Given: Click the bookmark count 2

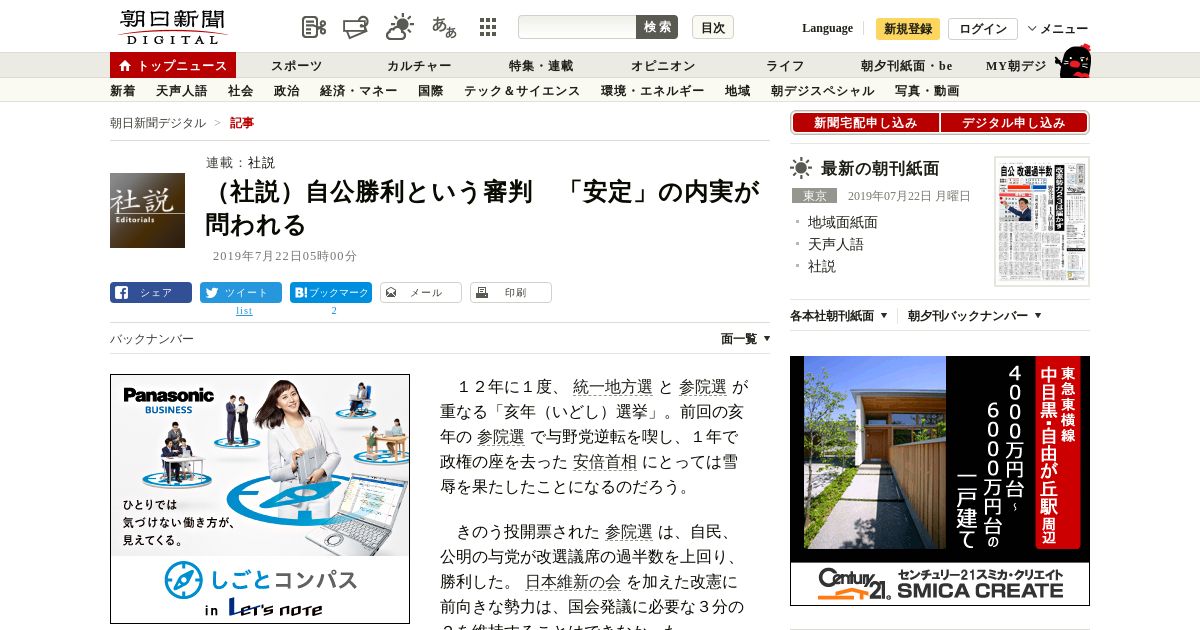Looking at the screenshot, I should coord(334,311).
